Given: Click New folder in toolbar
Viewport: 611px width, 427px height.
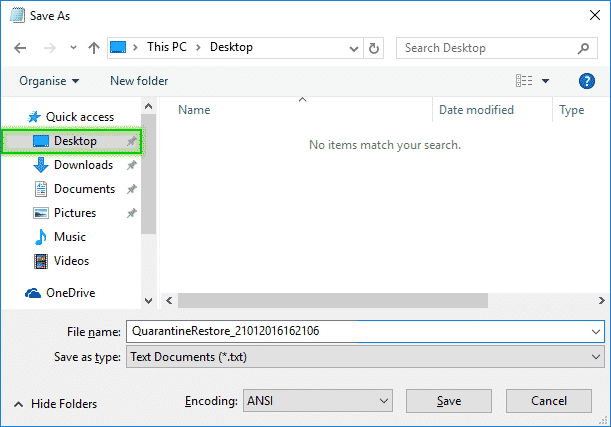Looking at the screenshot, I should pyautogui.click(x=139, y=81).
